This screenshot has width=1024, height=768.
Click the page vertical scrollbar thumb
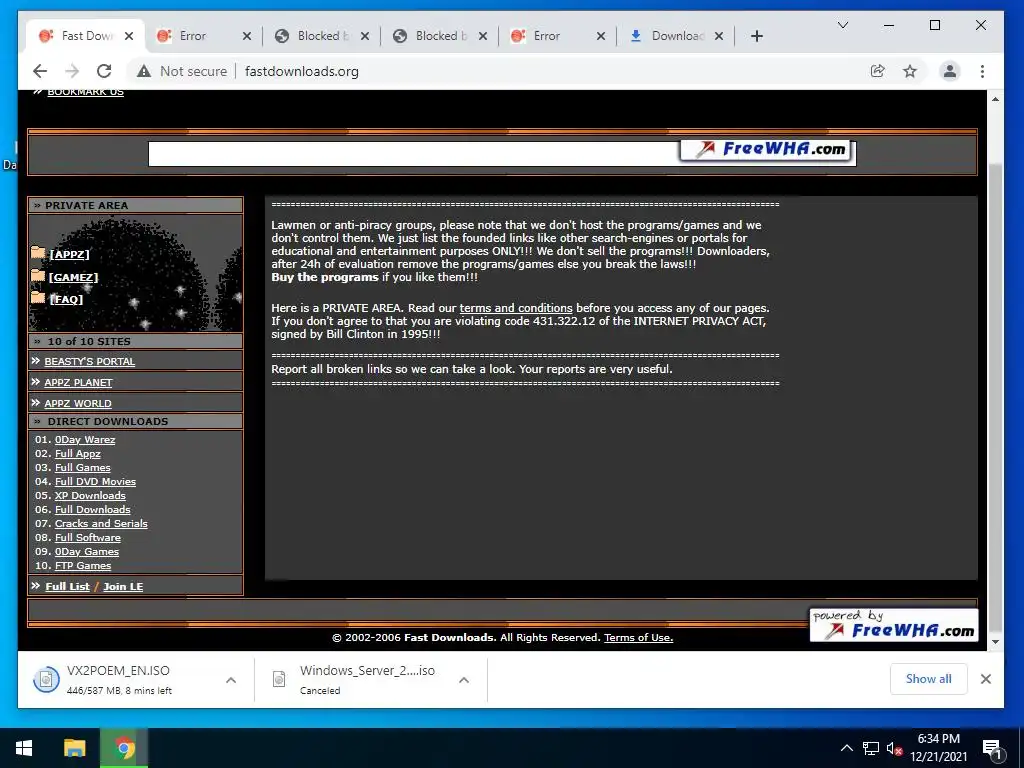pyautogui.click(x=995, y=398)
